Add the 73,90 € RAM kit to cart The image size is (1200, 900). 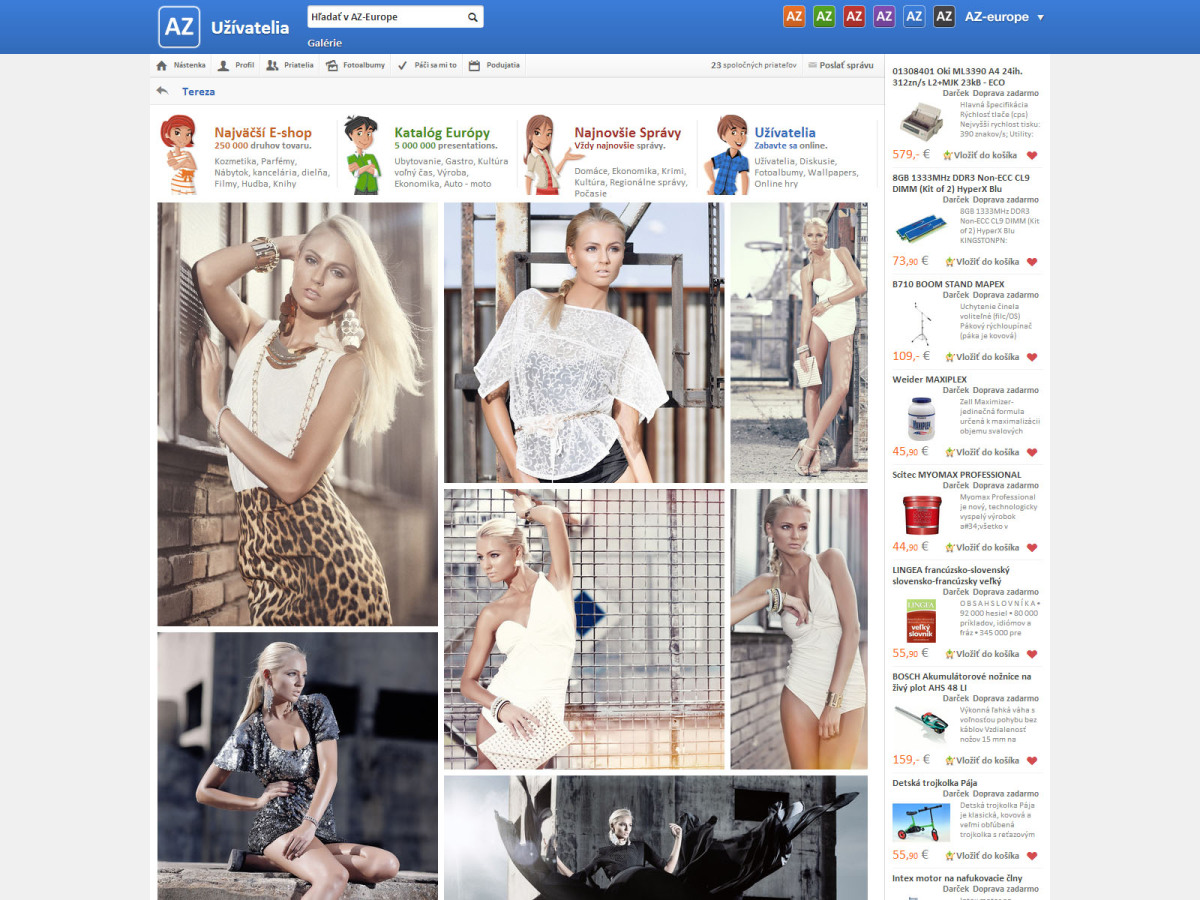pyautogui.click(x=981, y=262)
